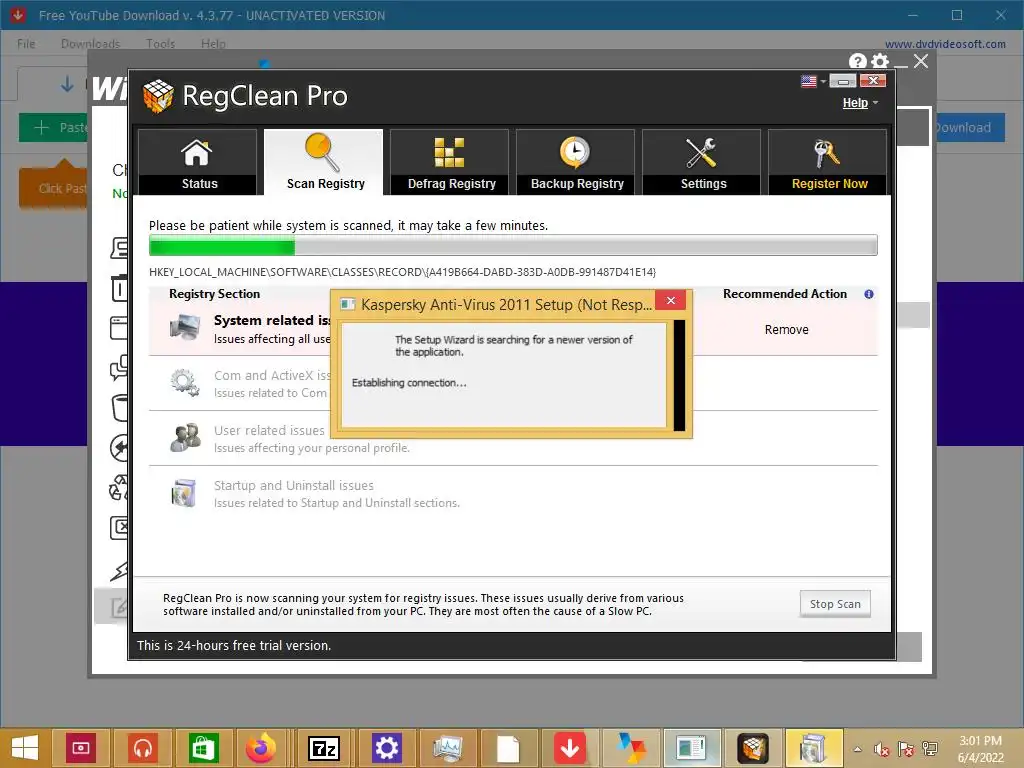Launch Firefox from the taskbar
This screenshot has height=768, width=1024.
261,748
